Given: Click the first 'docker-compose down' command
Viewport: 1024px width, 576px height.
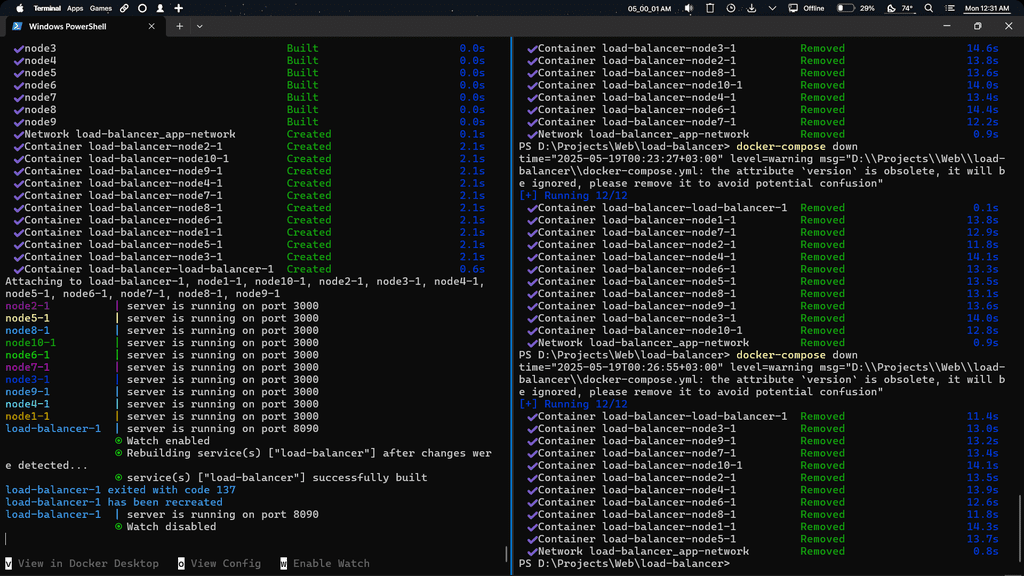Looking at the screenshot, I should coord(797,147).
